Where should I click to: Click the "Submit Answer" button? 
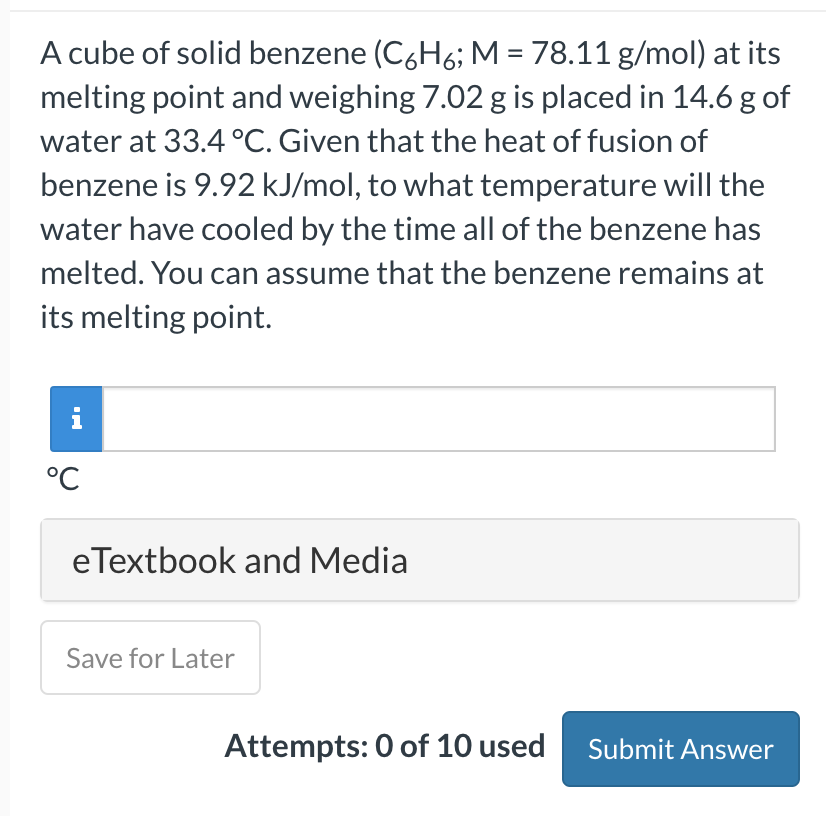point(680,748)
